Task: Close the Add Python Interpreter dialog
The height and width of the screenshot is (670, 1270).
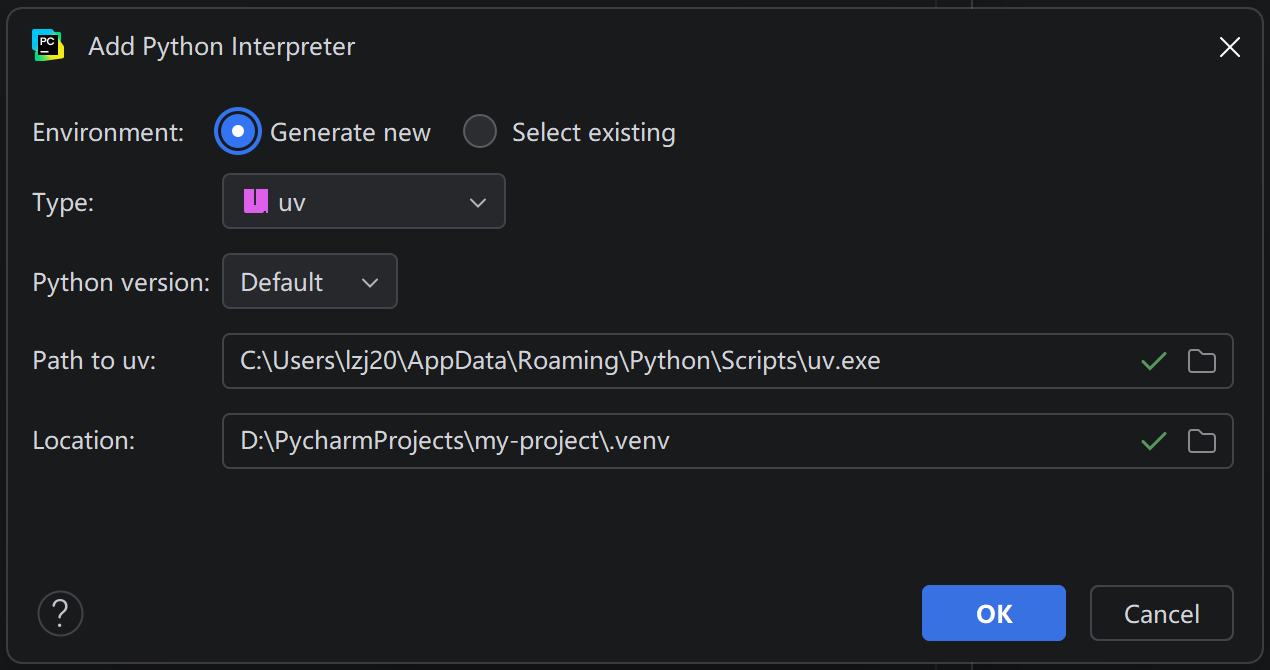Action: tap(1230, 47)
